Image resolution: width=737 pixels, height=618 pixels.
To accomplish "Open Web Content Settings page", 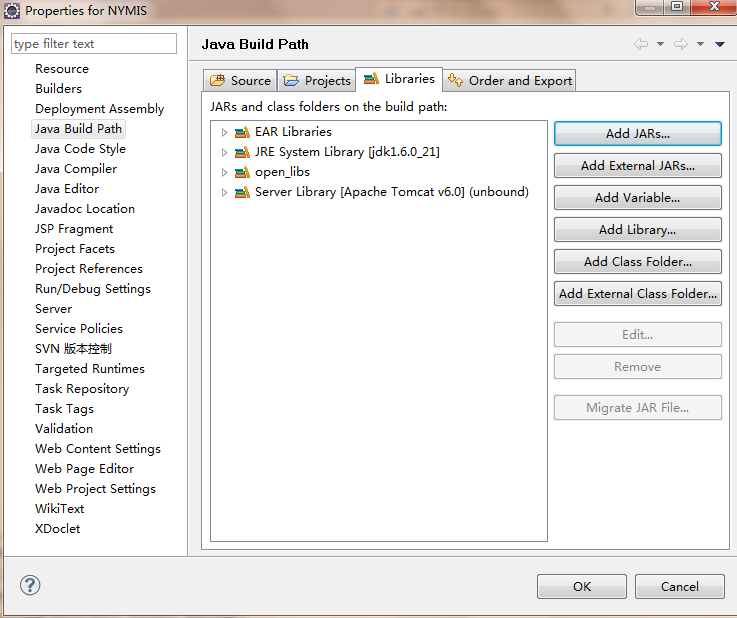I will (98, 449).
